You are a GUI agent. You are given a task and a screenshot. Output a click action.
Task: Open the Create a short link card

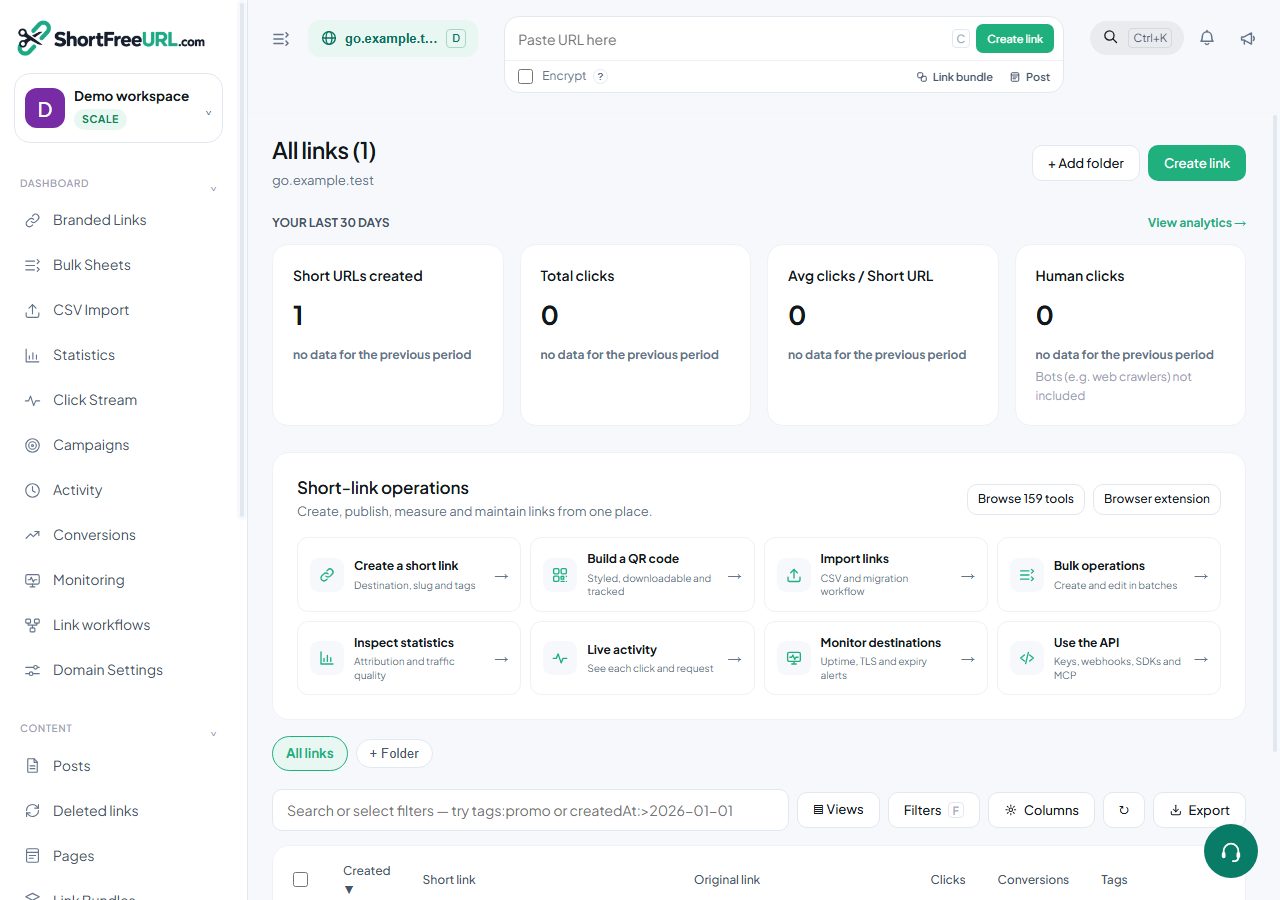[409, 575]
